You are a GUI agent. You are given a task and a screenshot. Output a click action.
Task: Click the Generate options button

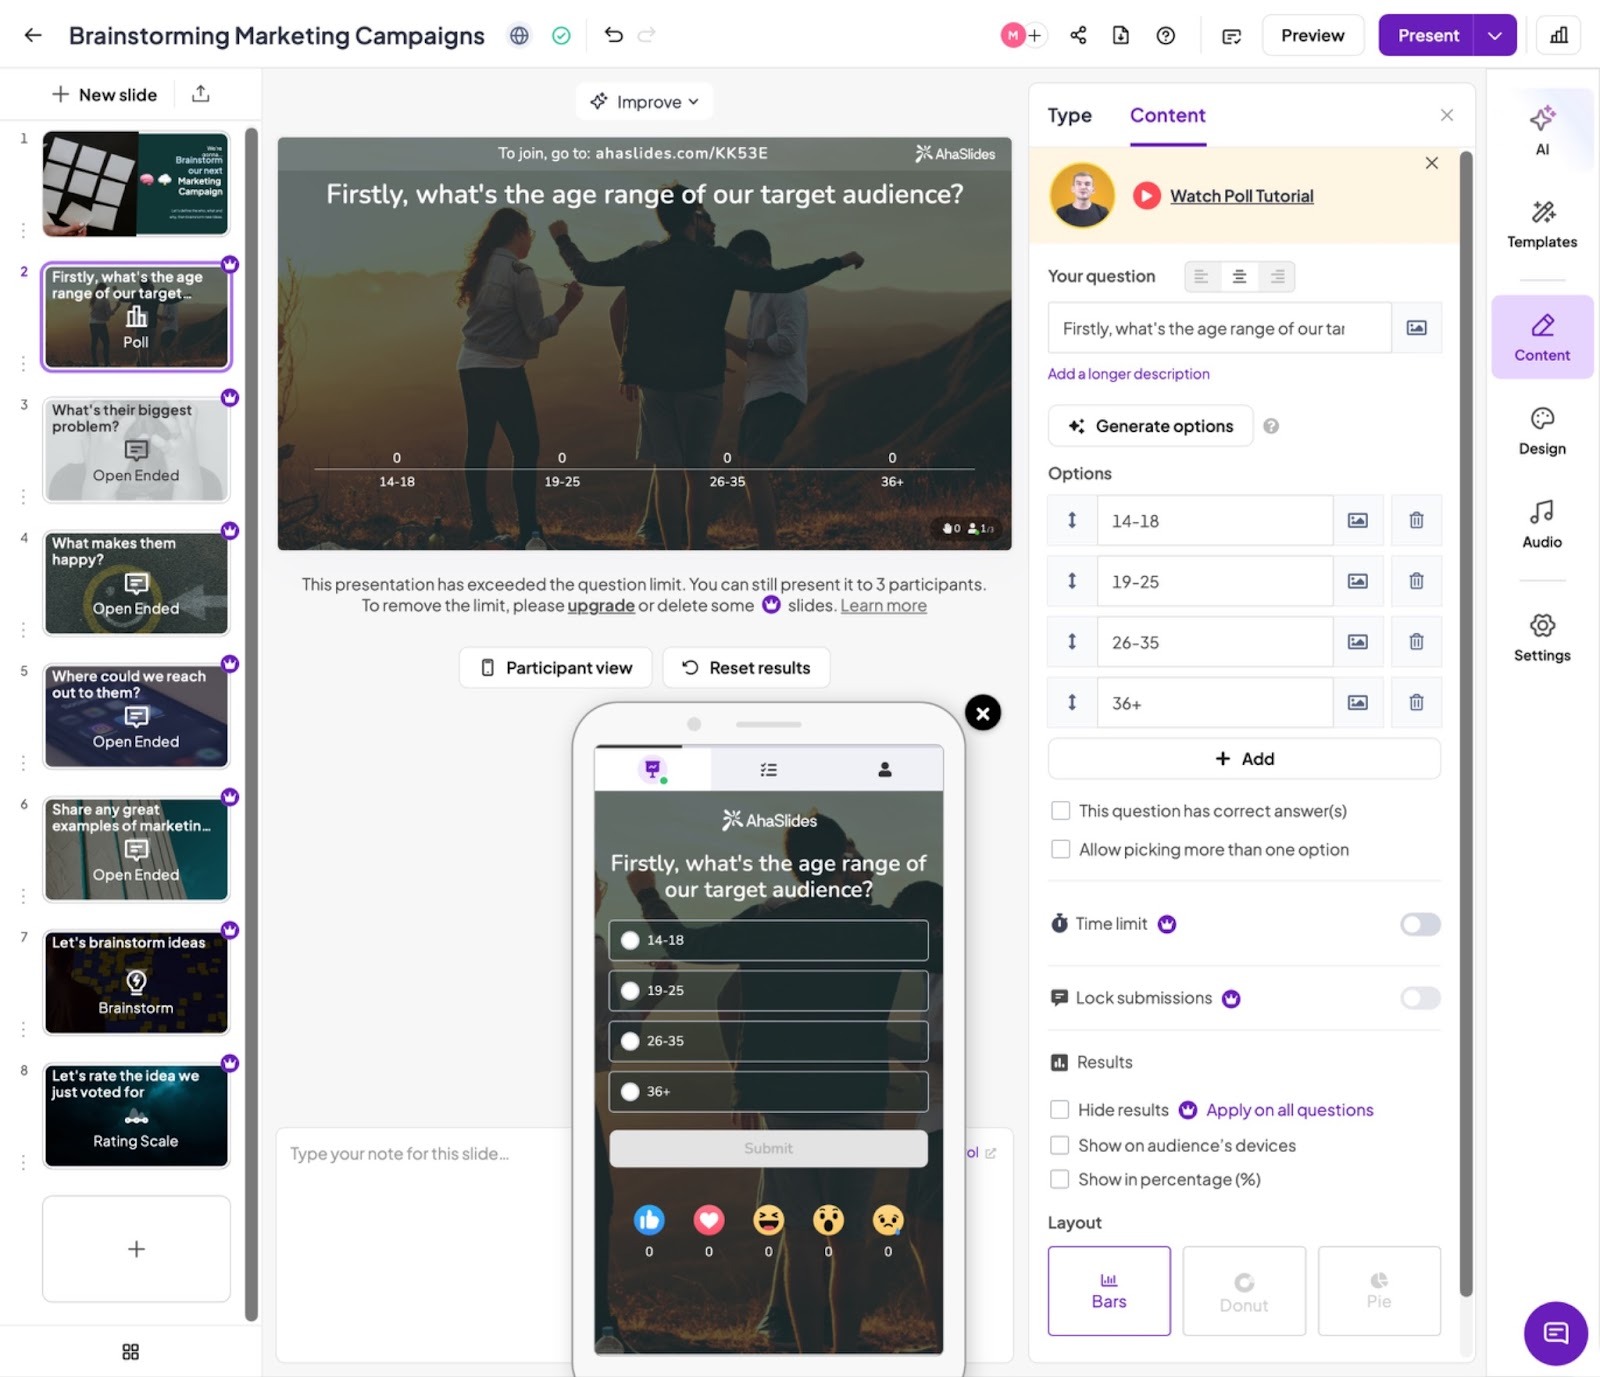tap(1150, 425)
